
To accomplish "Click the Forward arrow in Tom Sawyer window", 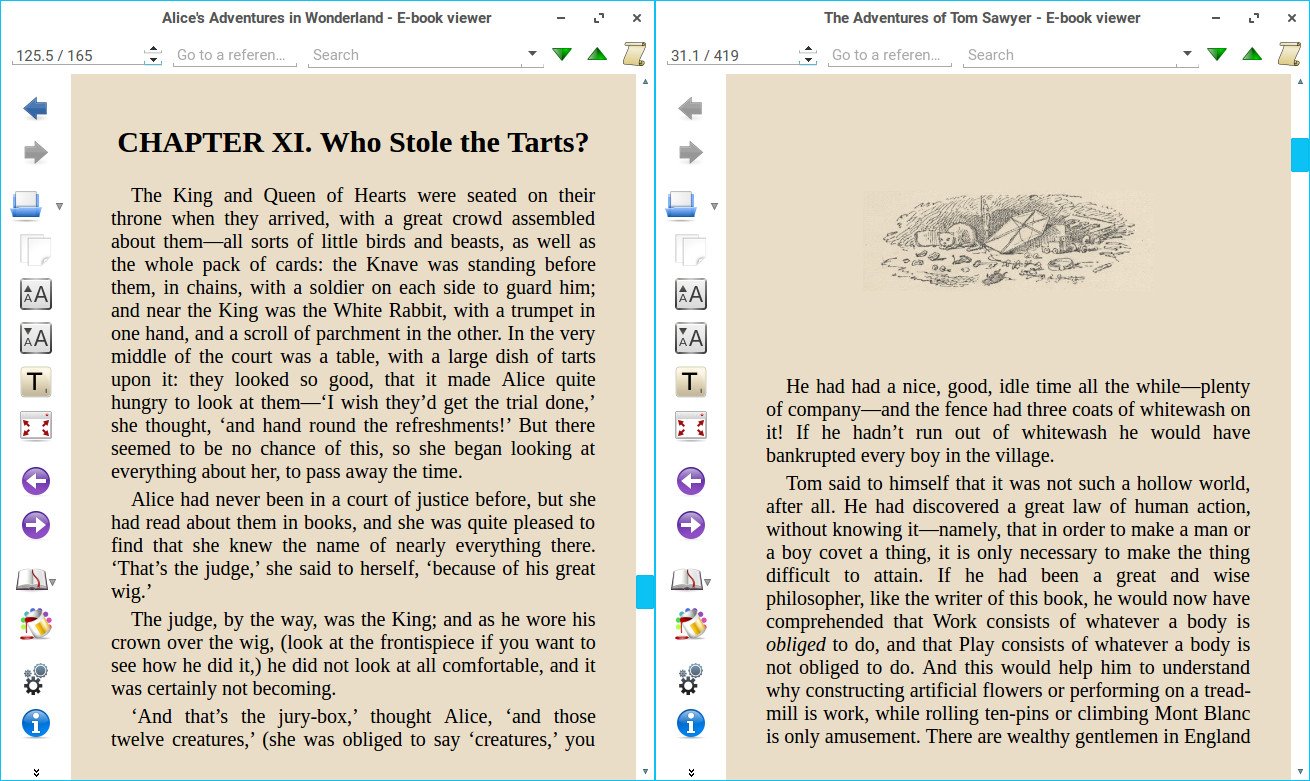I will (691, 153).
